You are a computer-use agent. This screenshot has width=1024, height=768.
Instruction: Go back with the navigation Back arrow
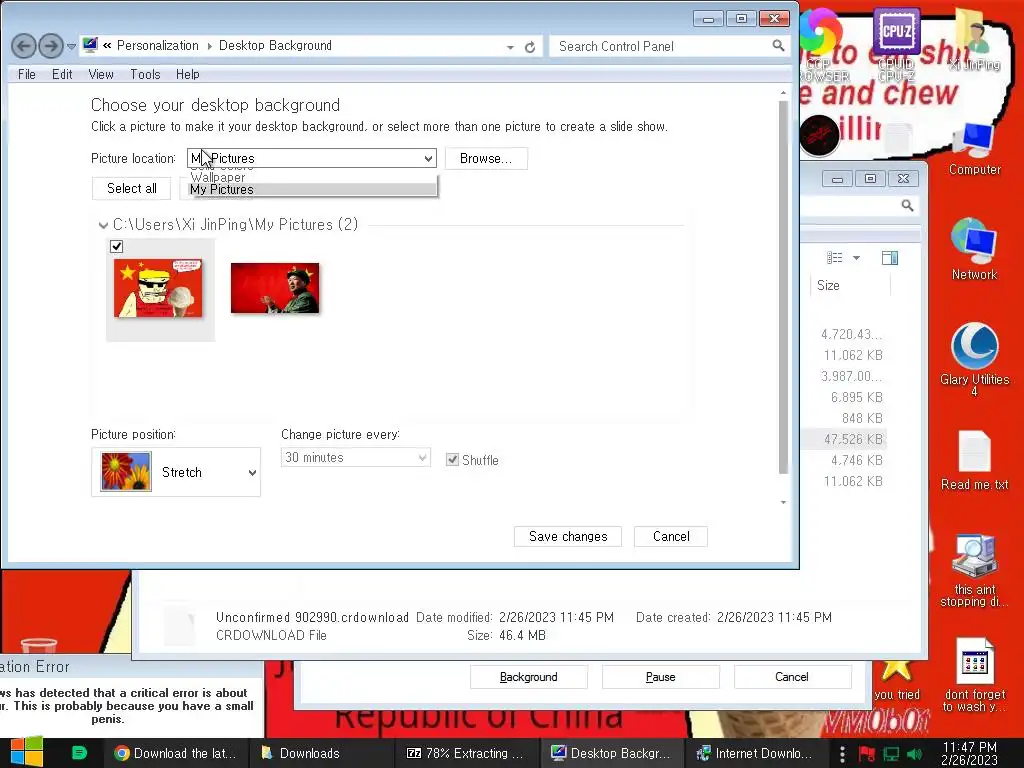click(24, 46)
